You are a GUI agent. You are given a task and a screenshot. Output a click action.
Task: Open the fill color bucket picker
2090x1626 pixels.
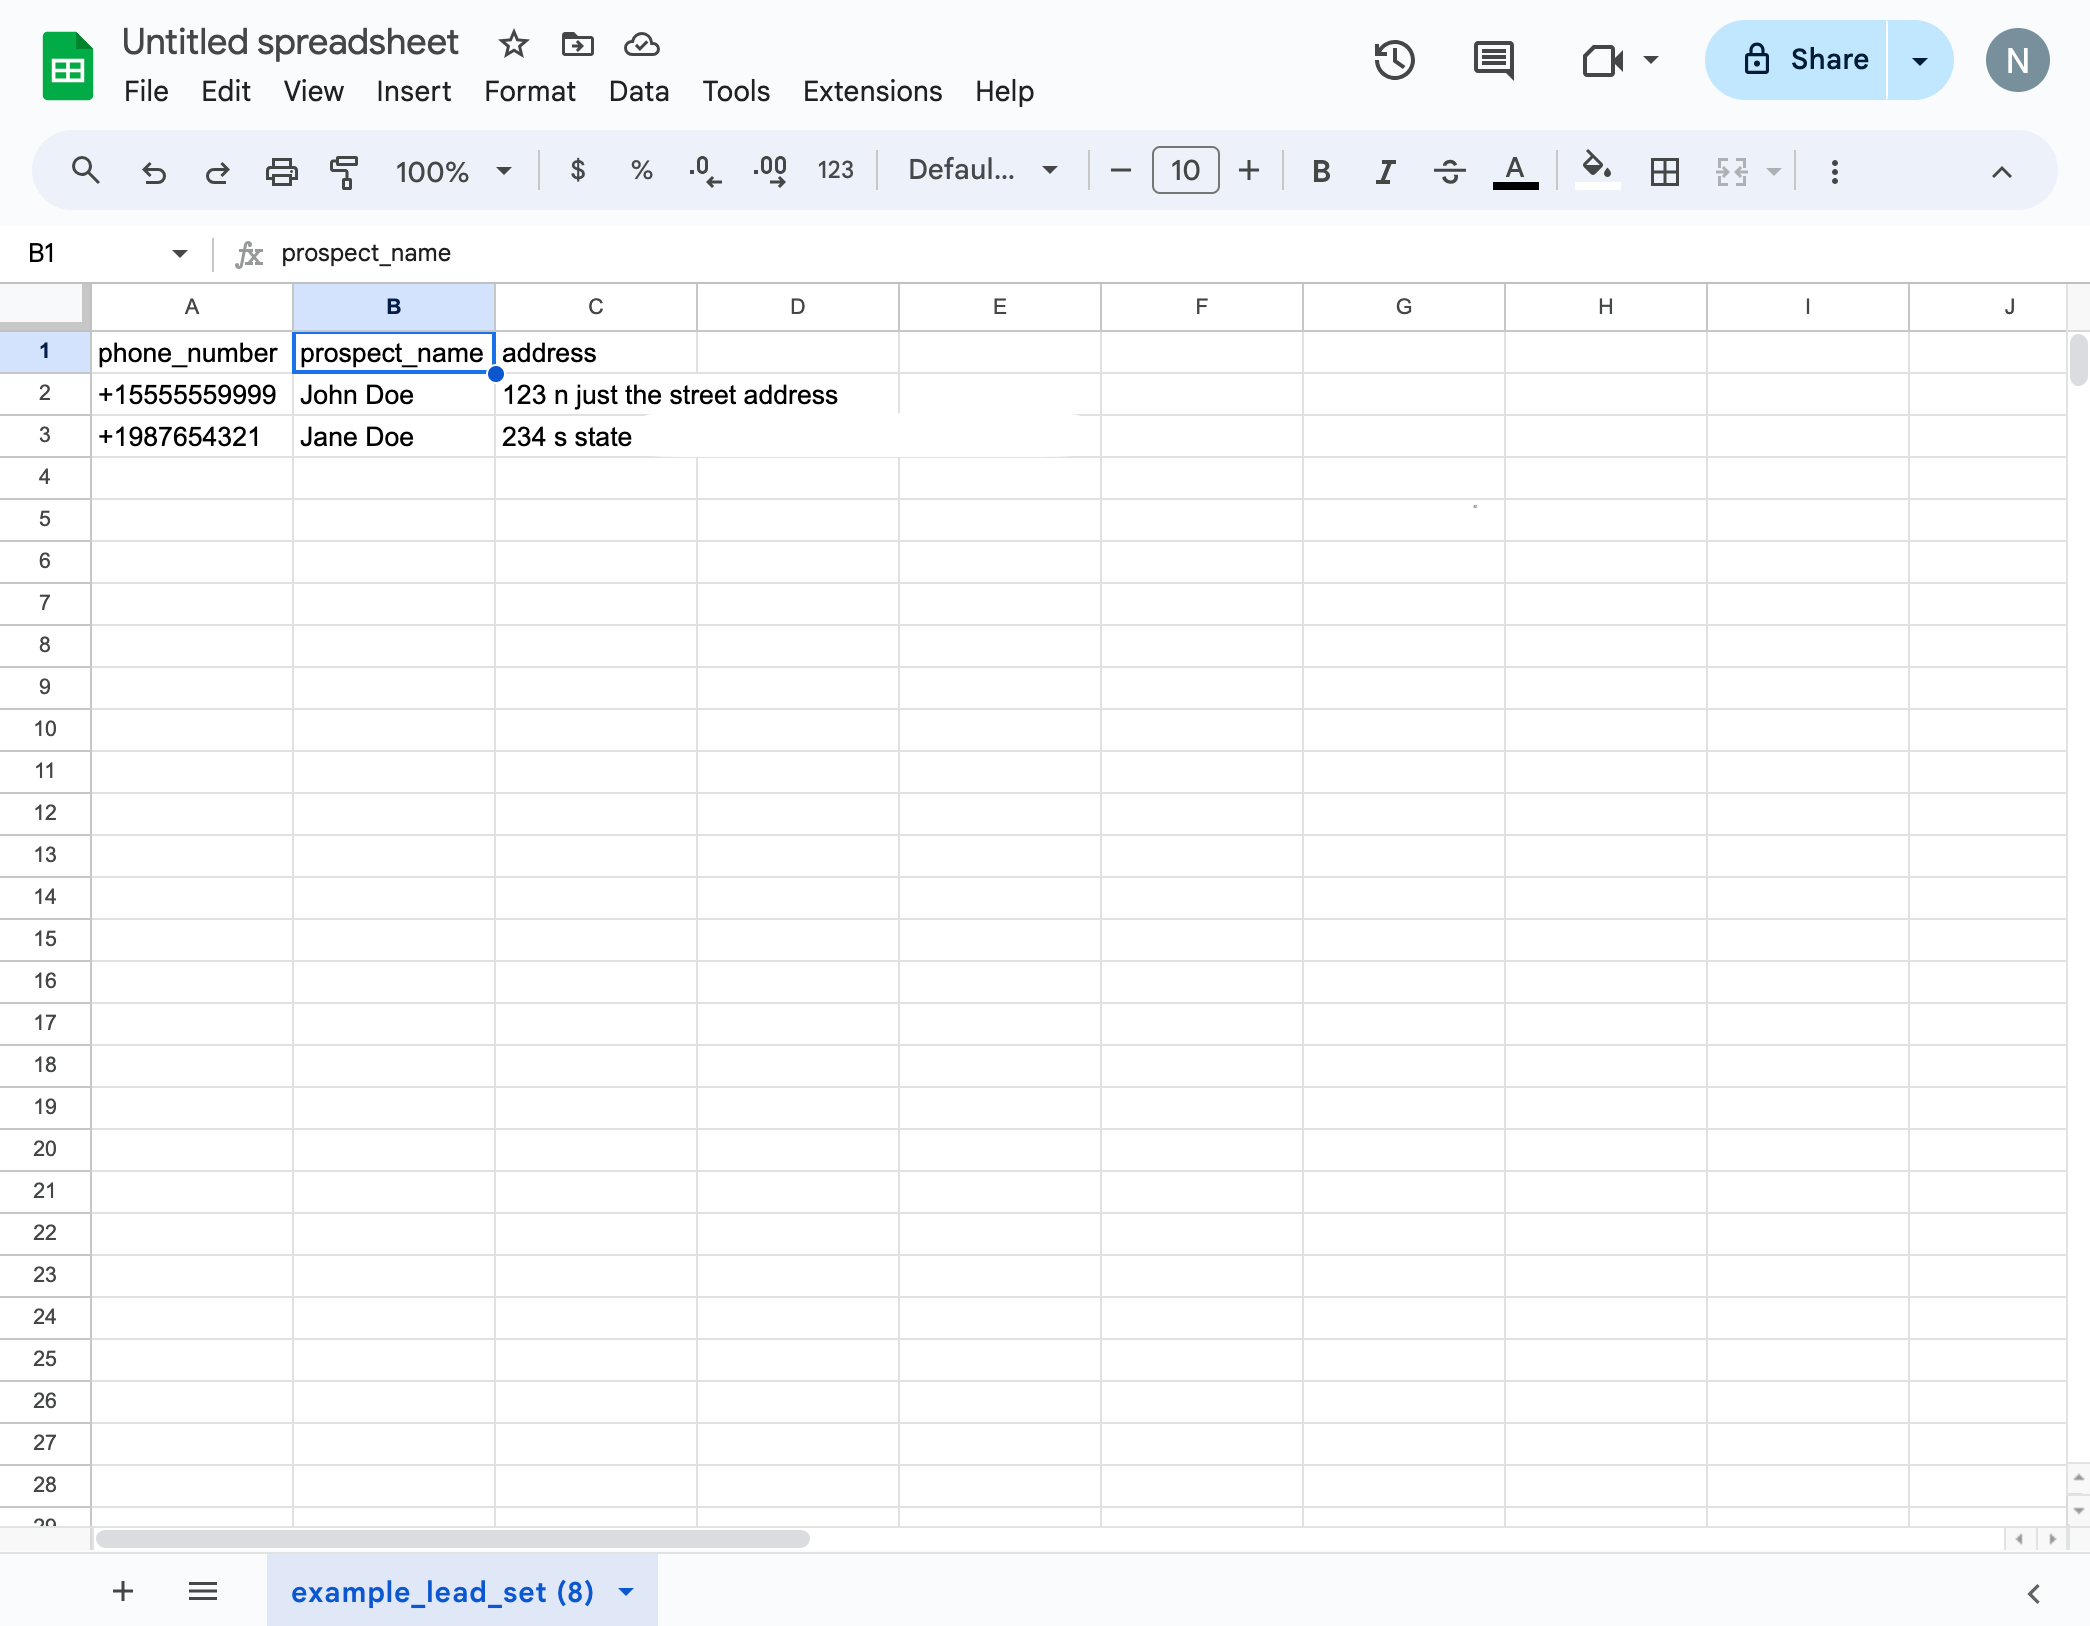click(x=1597, y=170)
